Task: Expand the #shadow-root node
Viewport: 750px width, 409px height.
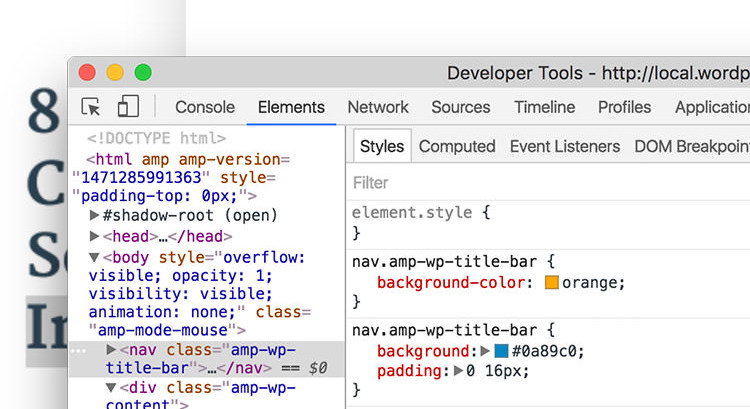Action: point(94,215)
